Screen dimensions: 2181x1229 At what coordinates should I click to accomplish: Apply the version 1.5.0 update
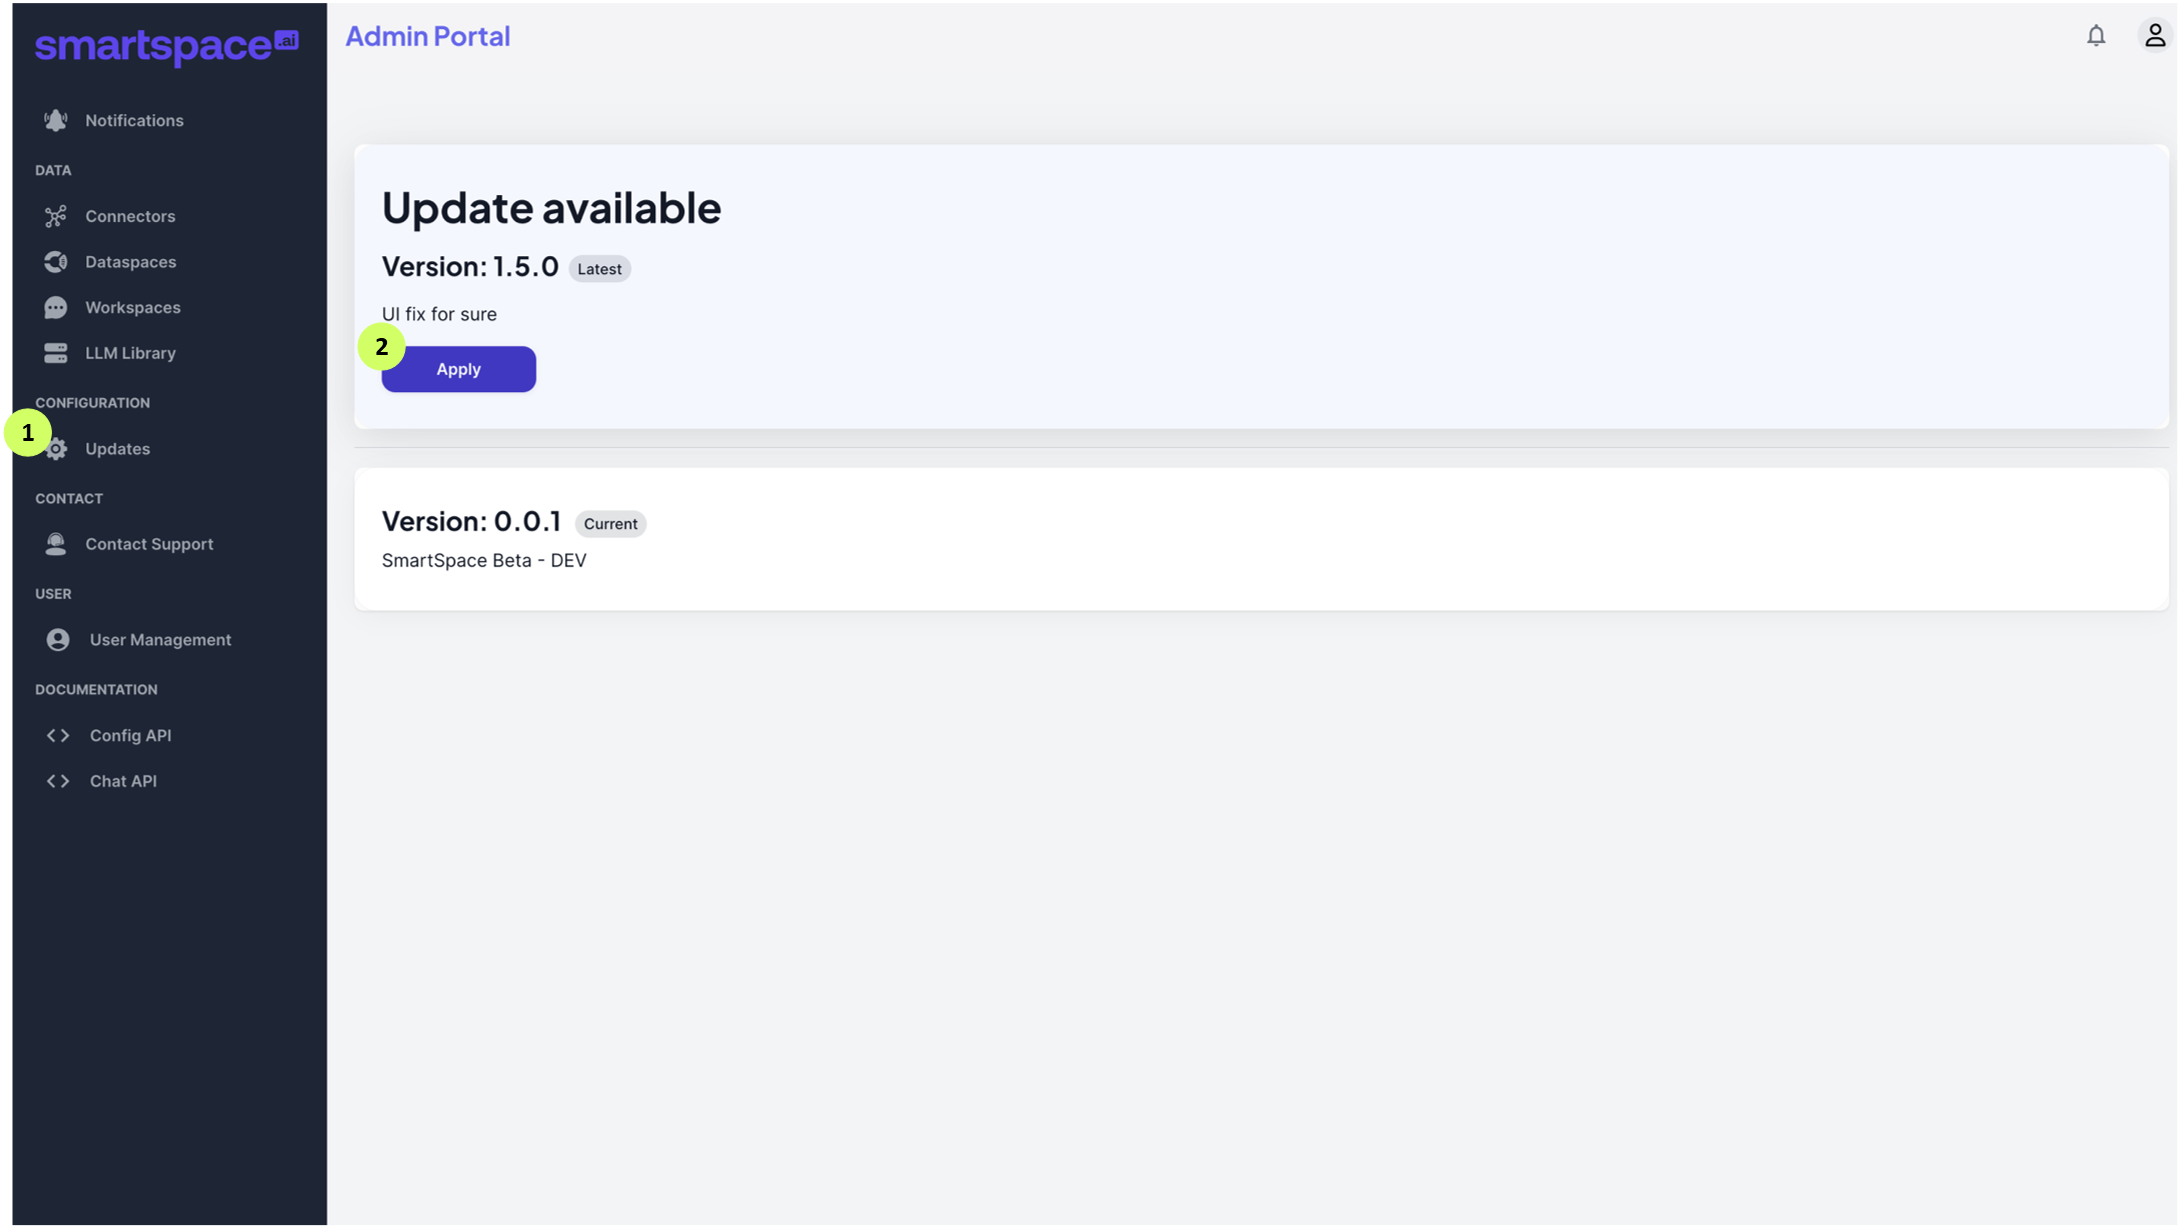pyautogui.click(x=458, y=369)
